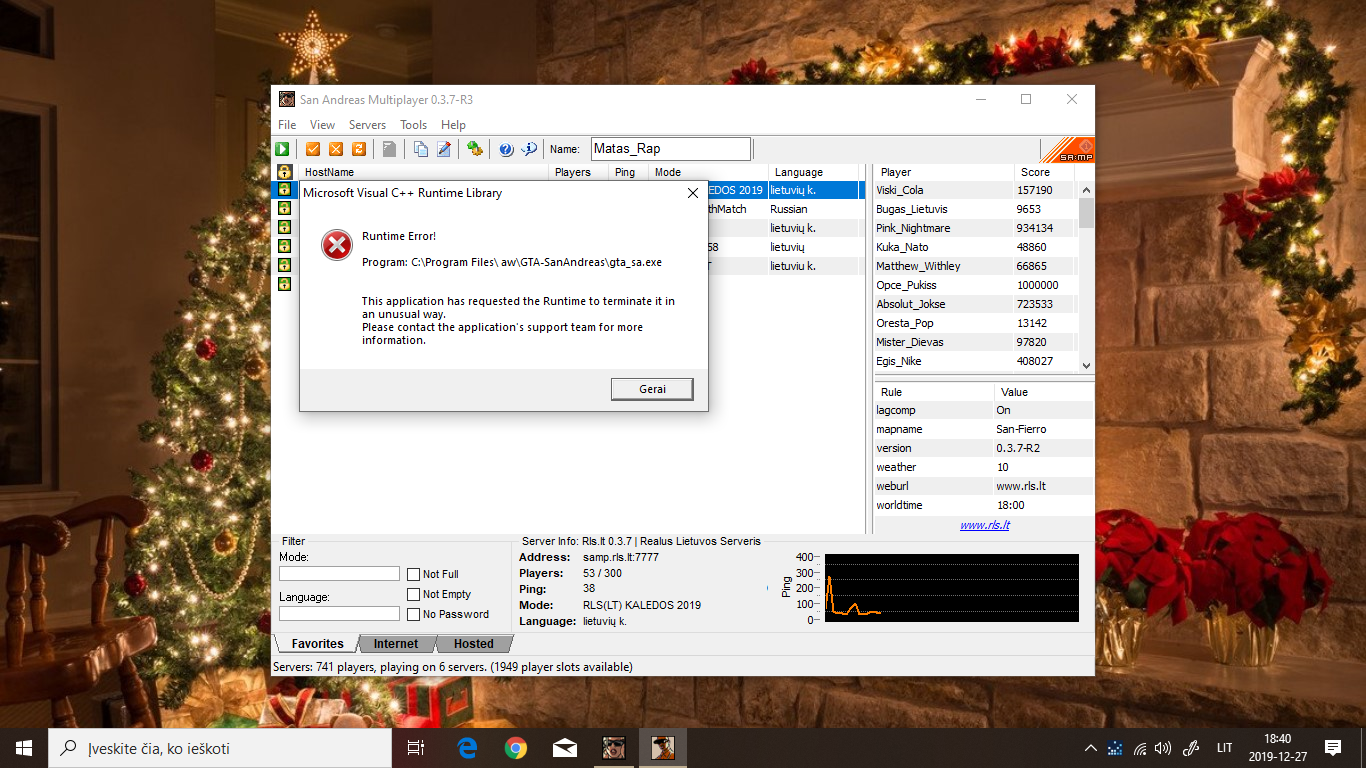Open the View menu
The width and height of the screenshot is (1366, 768).
click(322, 125)
